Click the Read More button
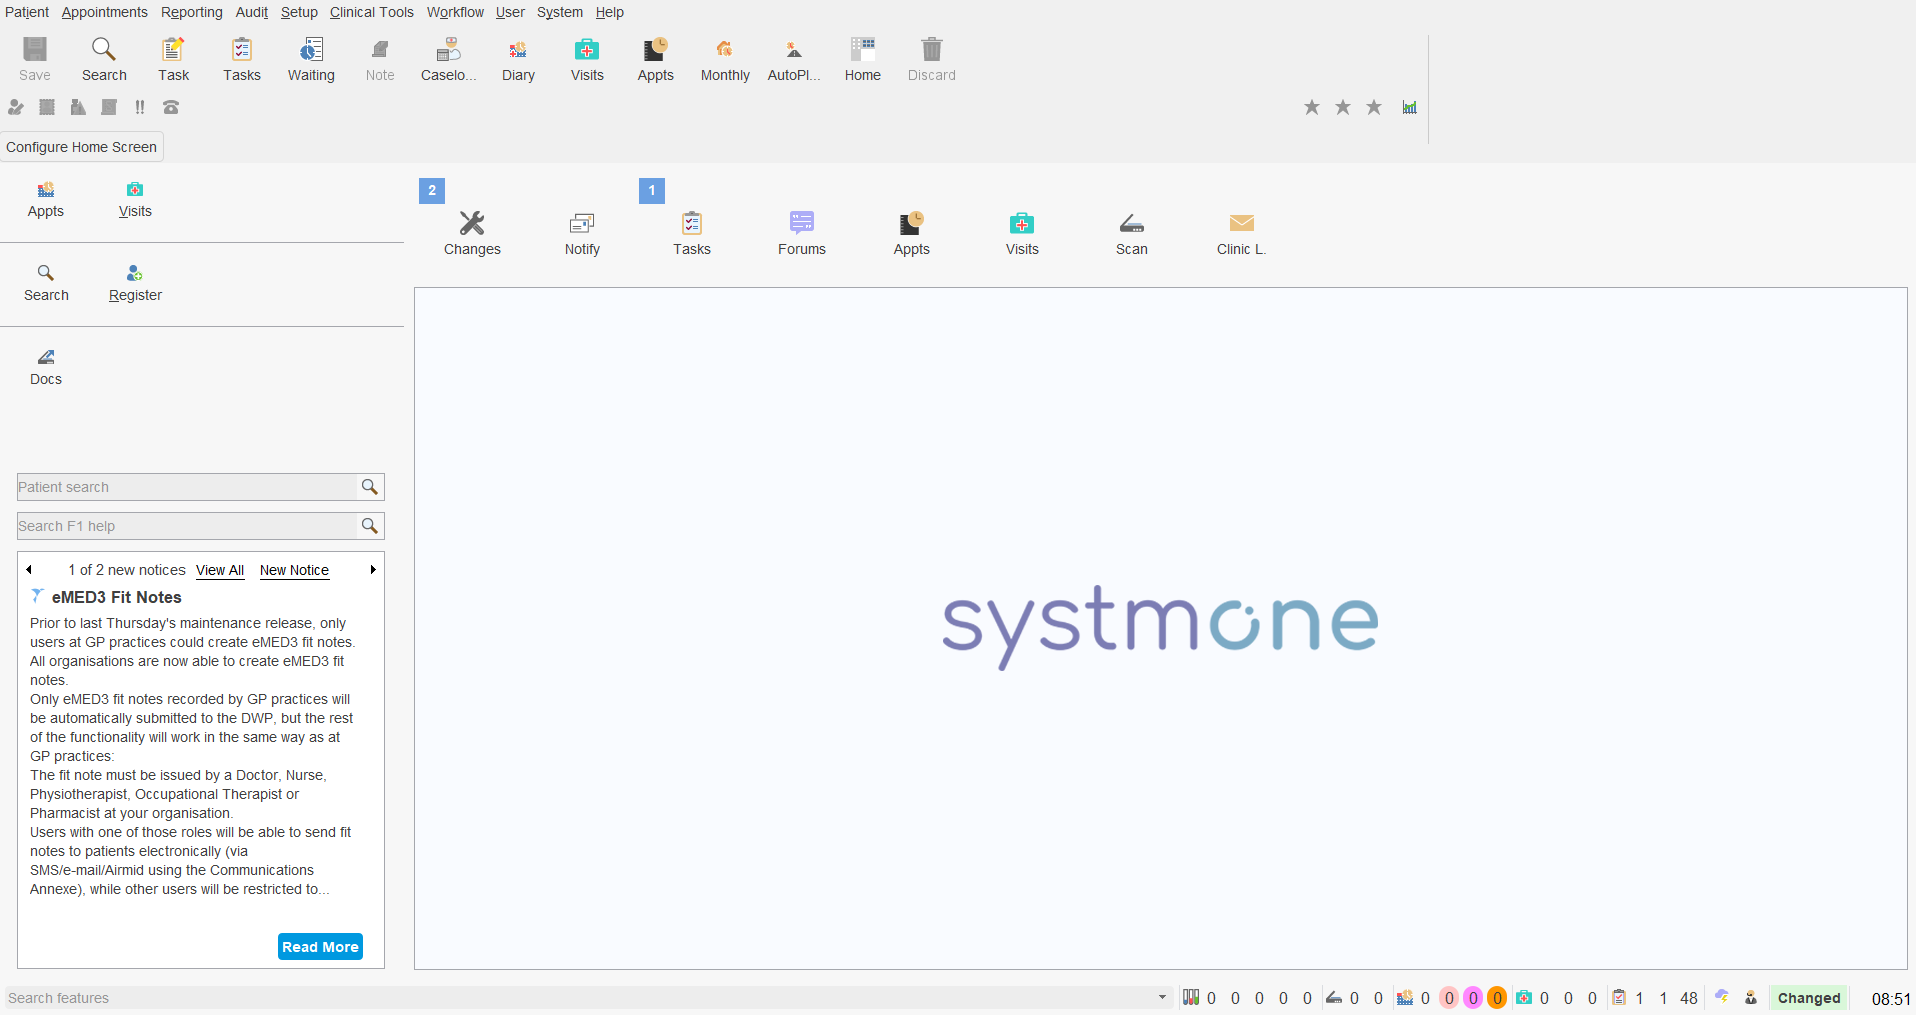Image resolution: width=1916 pixels, height=1015 pixels. pos(320,947)
